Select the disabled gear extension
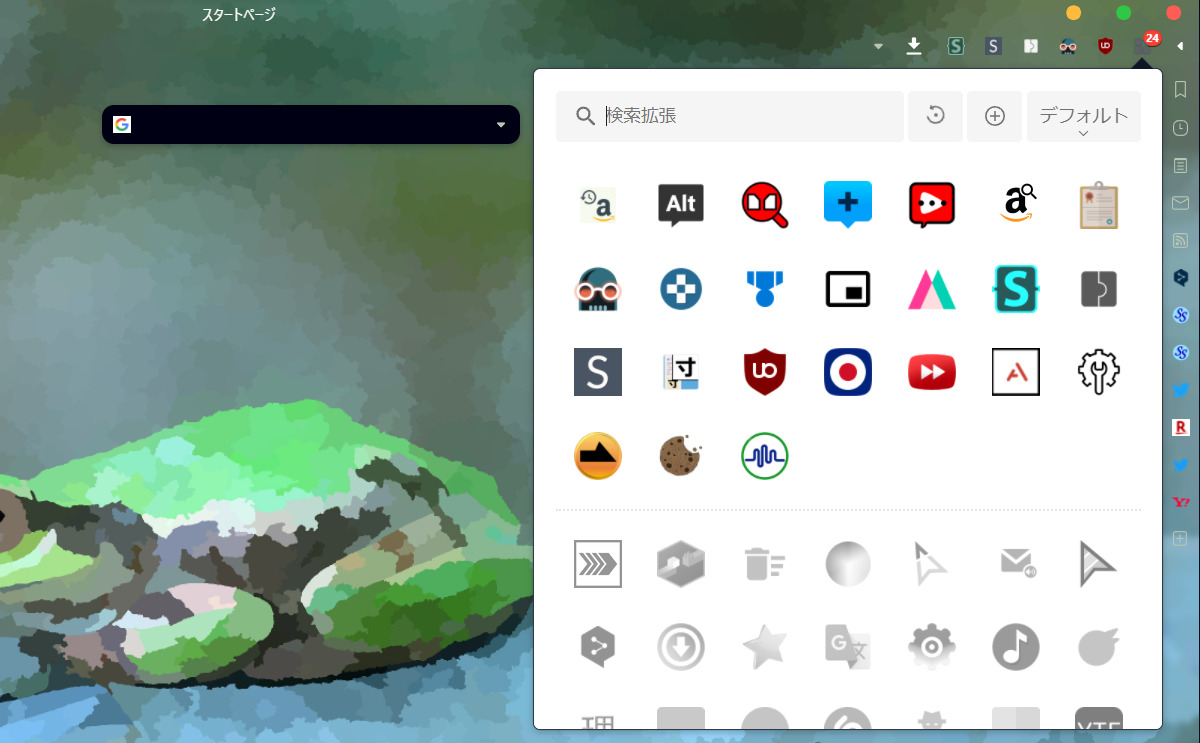 click(x=932, y=648)
